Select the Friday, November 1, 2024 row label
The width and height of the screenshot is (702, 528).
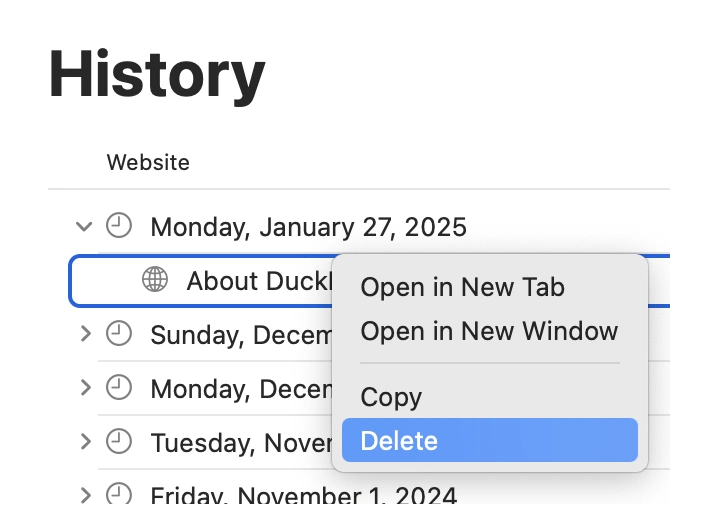click(x=303, y=495)
